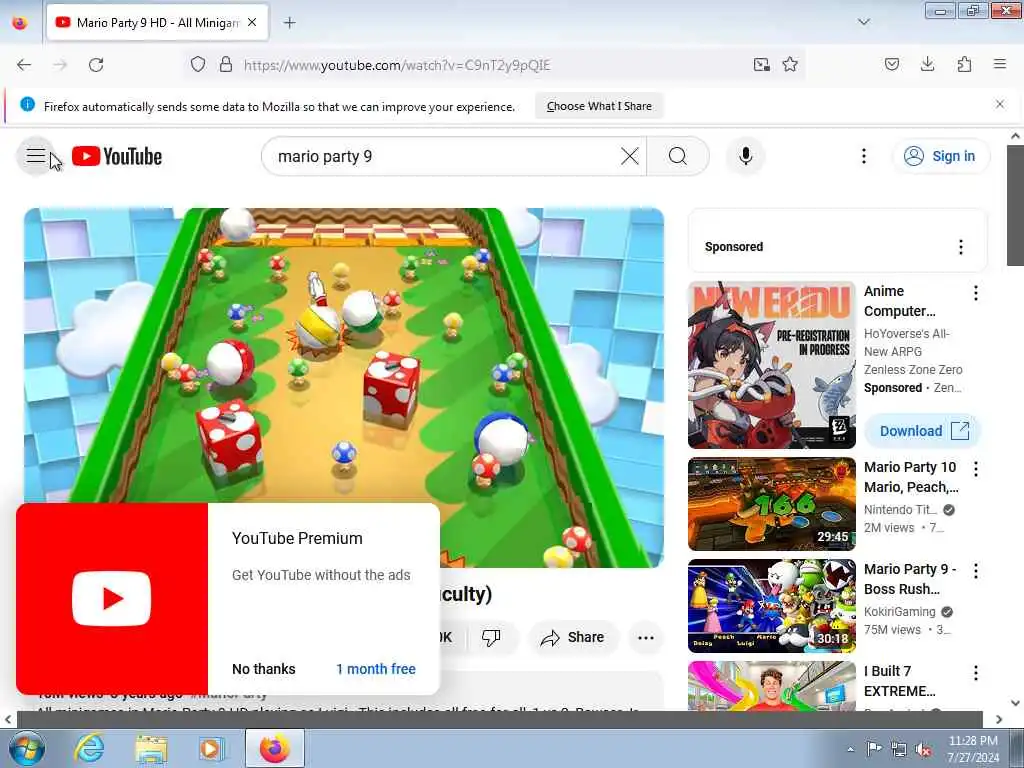Open volume control in system tray
Screen dimensions: 1024x768
tap(923, 749)
